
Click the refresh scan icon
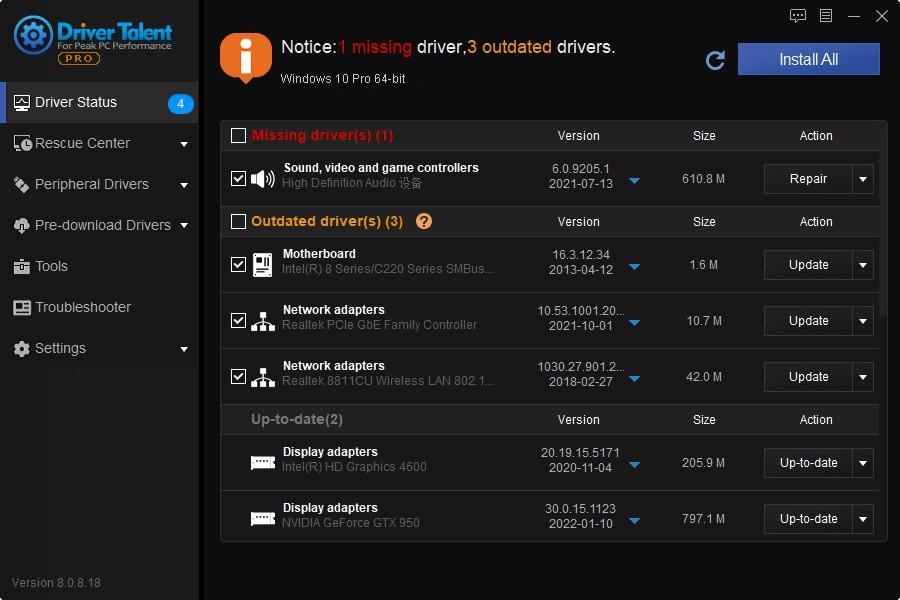(x=715, y=60)
